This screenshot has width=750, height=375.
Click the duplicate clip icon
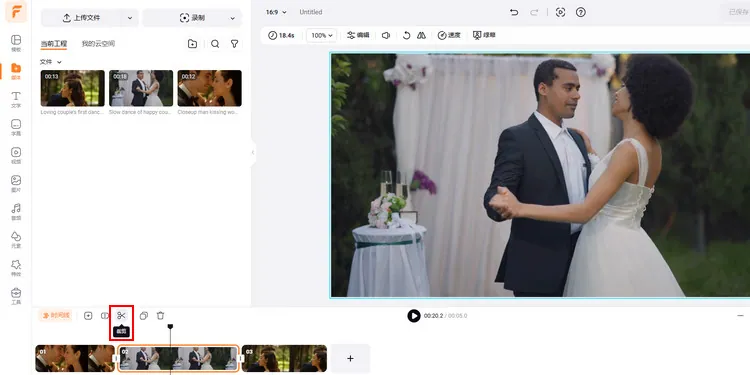tap(143, 316)
